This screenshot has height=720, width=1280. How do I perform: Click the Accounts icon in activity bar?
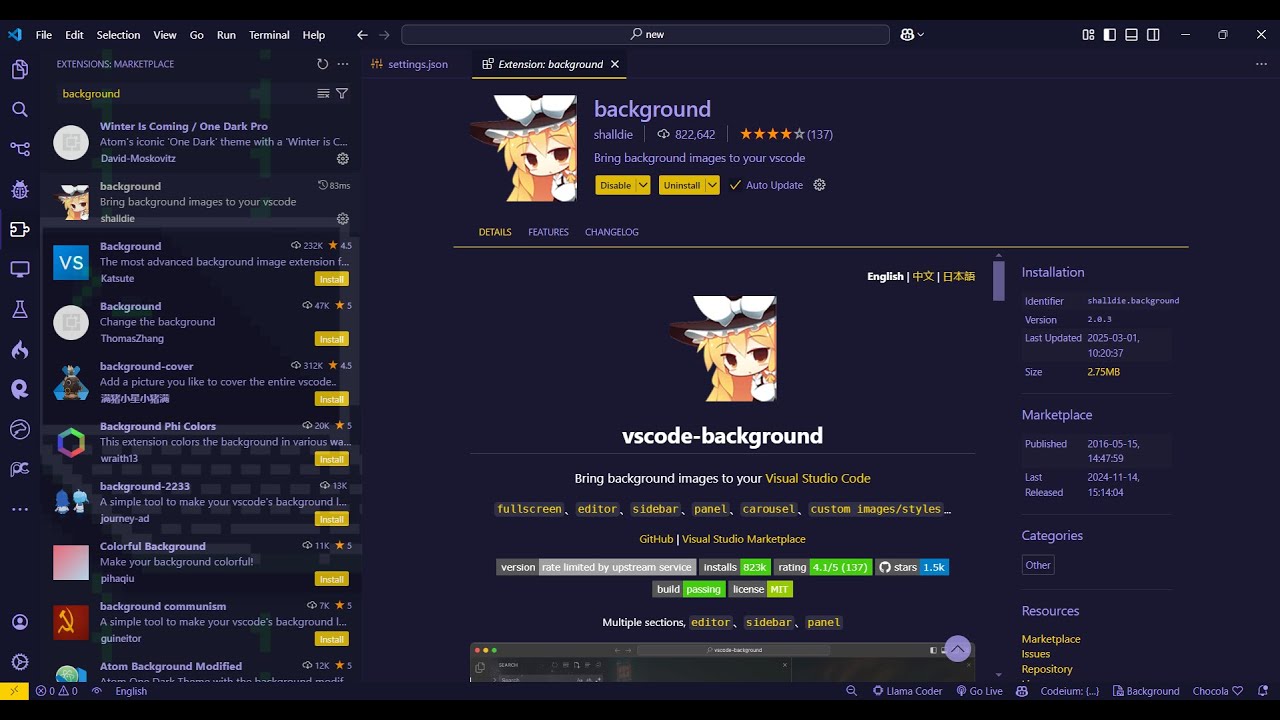tap(19, 622)
